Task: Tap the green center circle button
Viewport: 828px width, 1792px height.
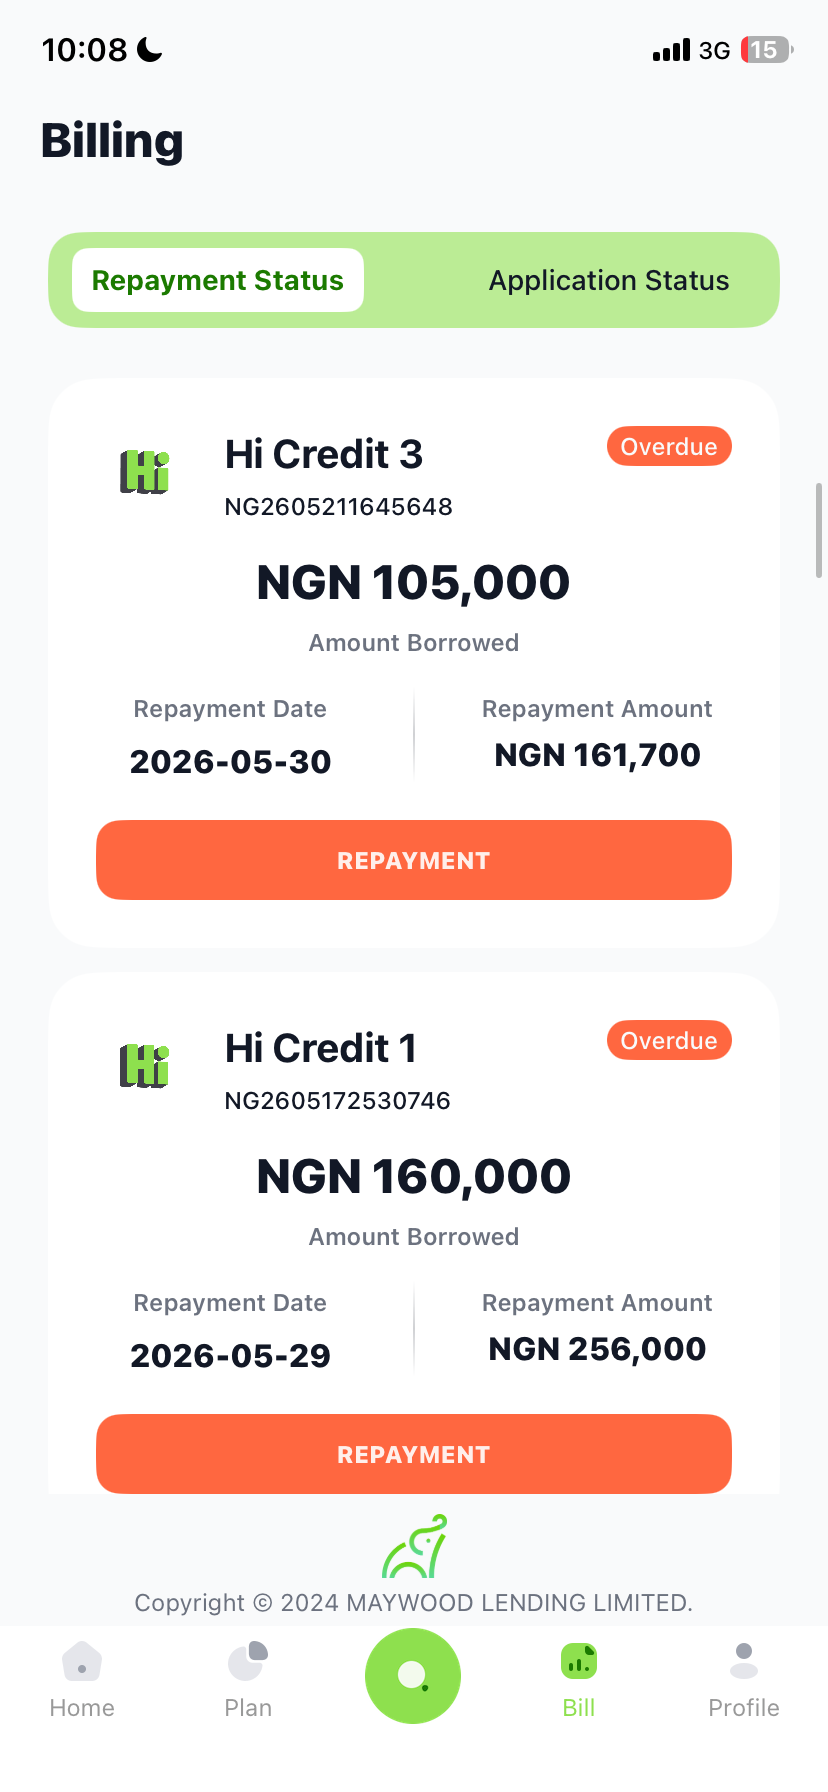Action: [413, 1676]
